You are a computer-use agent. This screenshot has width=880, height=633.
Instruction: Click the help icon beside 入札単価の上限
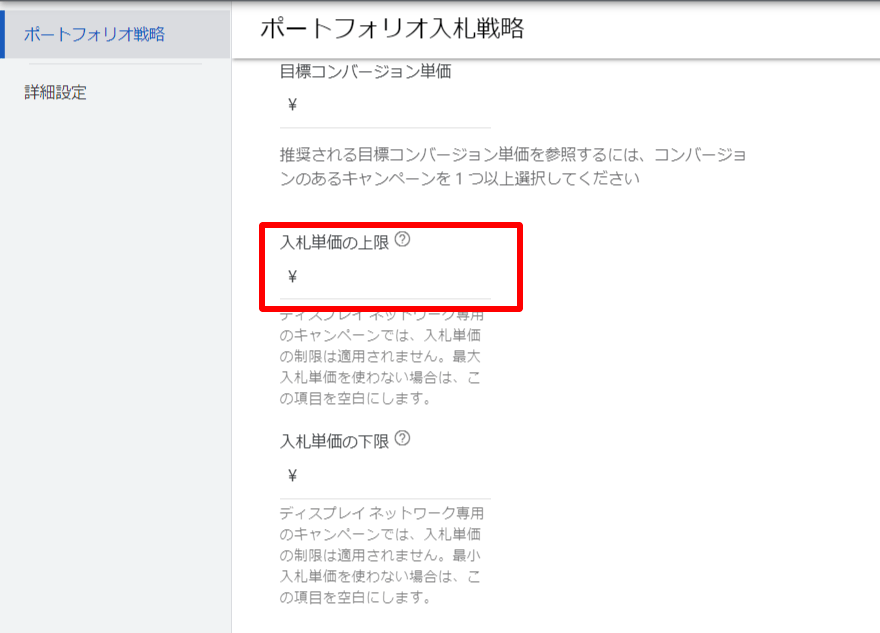(x=403, y=240)
